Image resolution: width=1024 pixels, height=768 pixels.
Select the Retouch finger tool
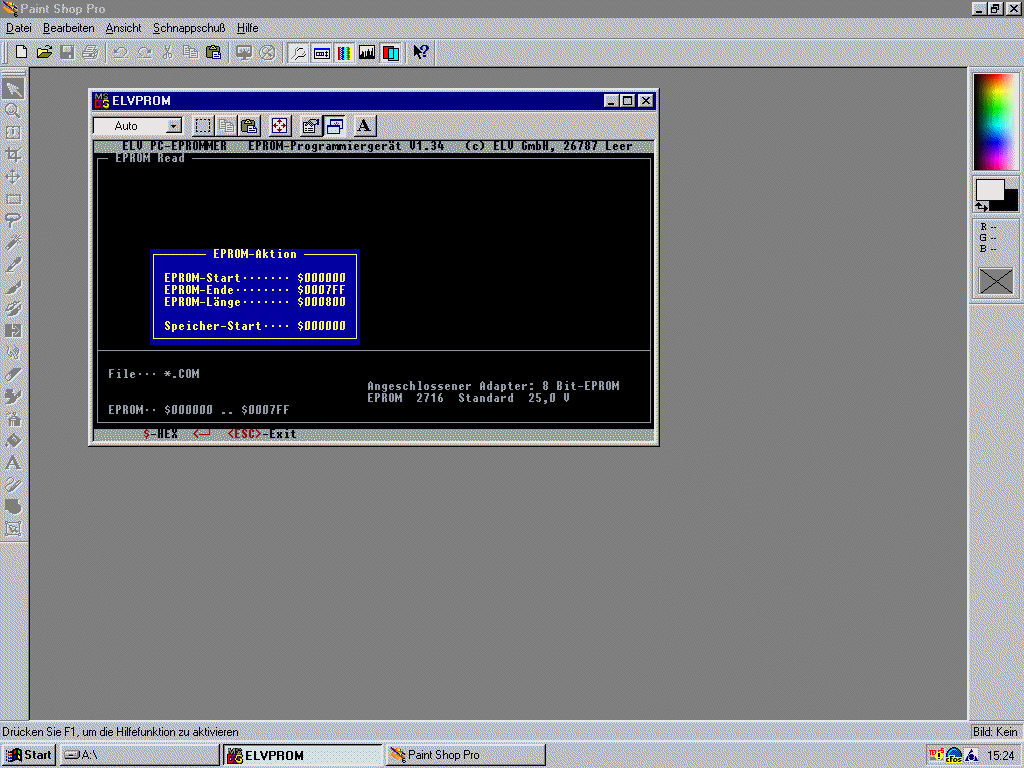point(13,353)
